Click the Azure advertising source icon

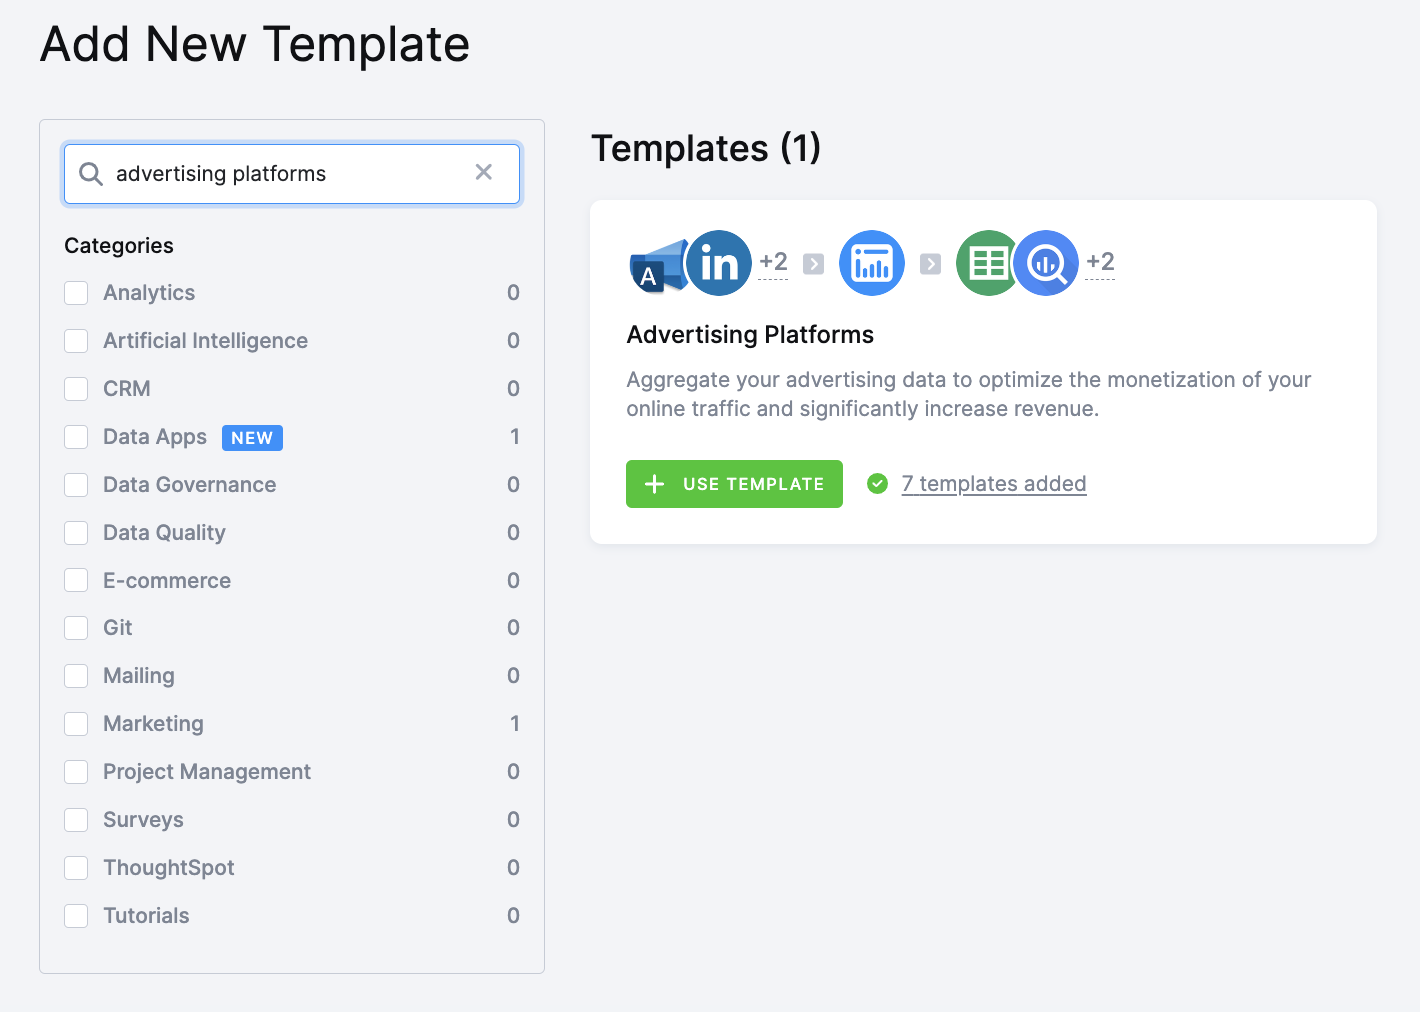[x=657, y=266]
